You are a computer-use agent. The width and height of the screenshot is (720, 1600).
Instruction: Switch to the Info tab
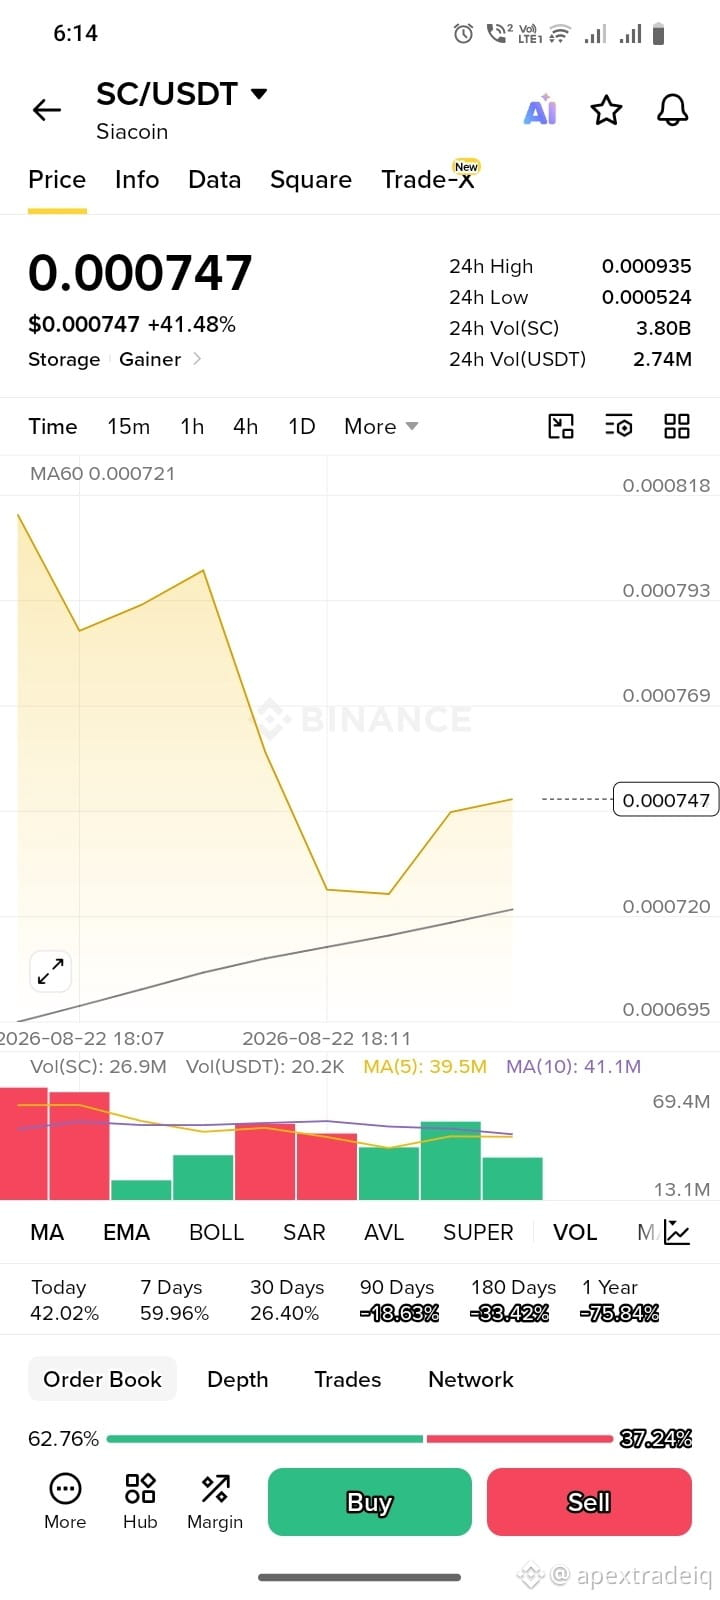137,180
